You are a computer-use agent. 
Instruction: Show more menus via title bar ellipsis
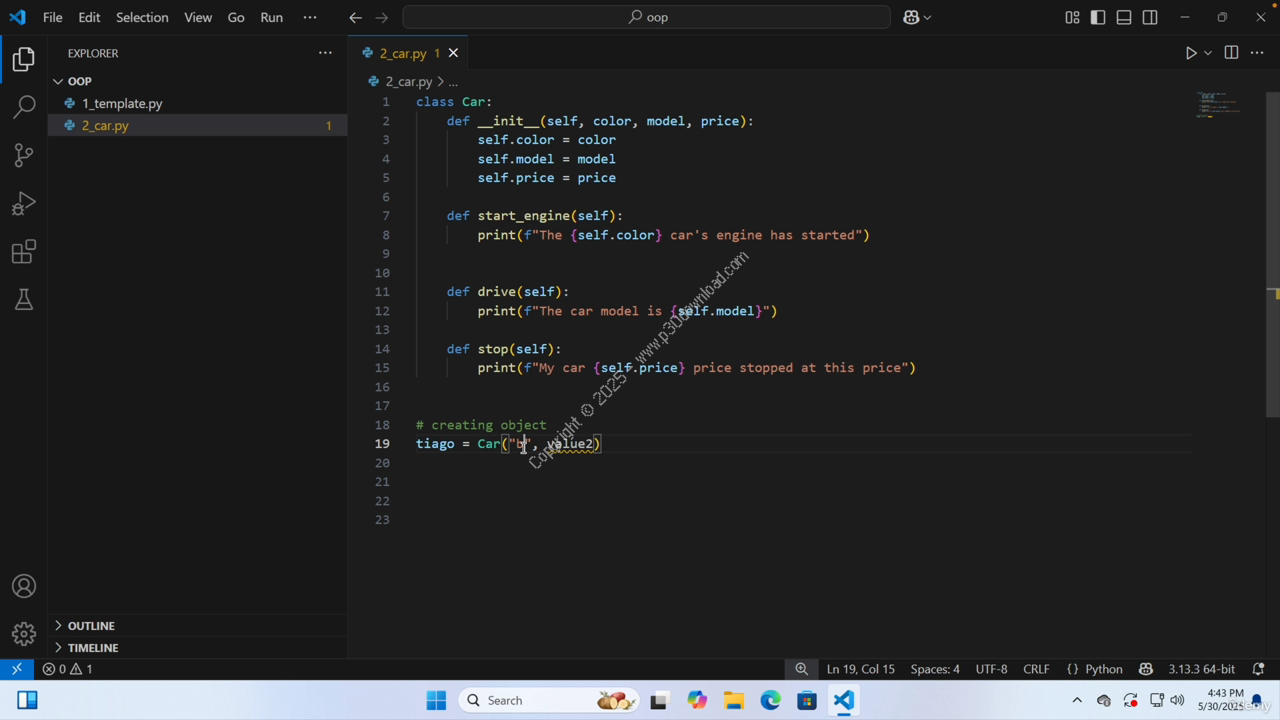coord(310,17)
